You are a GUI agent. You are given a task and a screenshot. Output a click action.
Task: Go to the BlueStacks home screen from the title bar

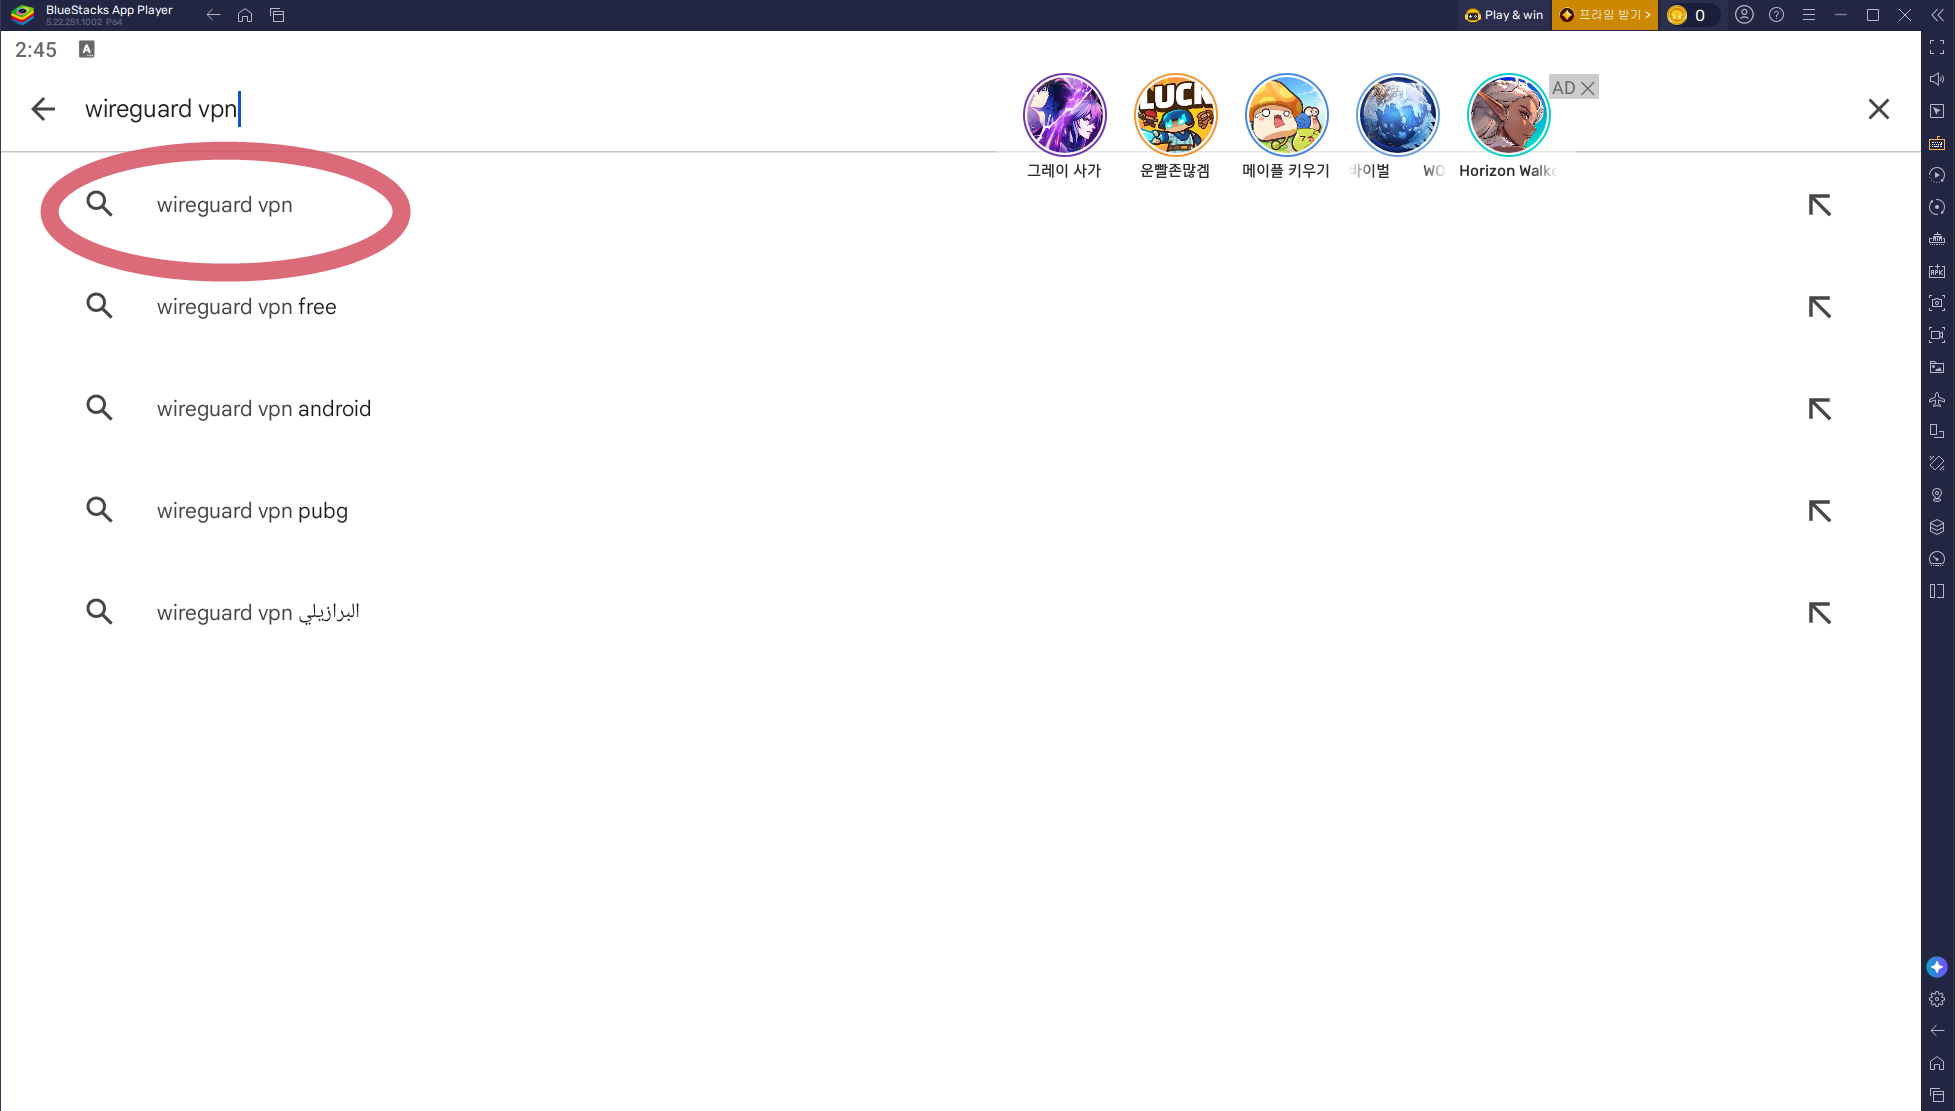point(245,15)
